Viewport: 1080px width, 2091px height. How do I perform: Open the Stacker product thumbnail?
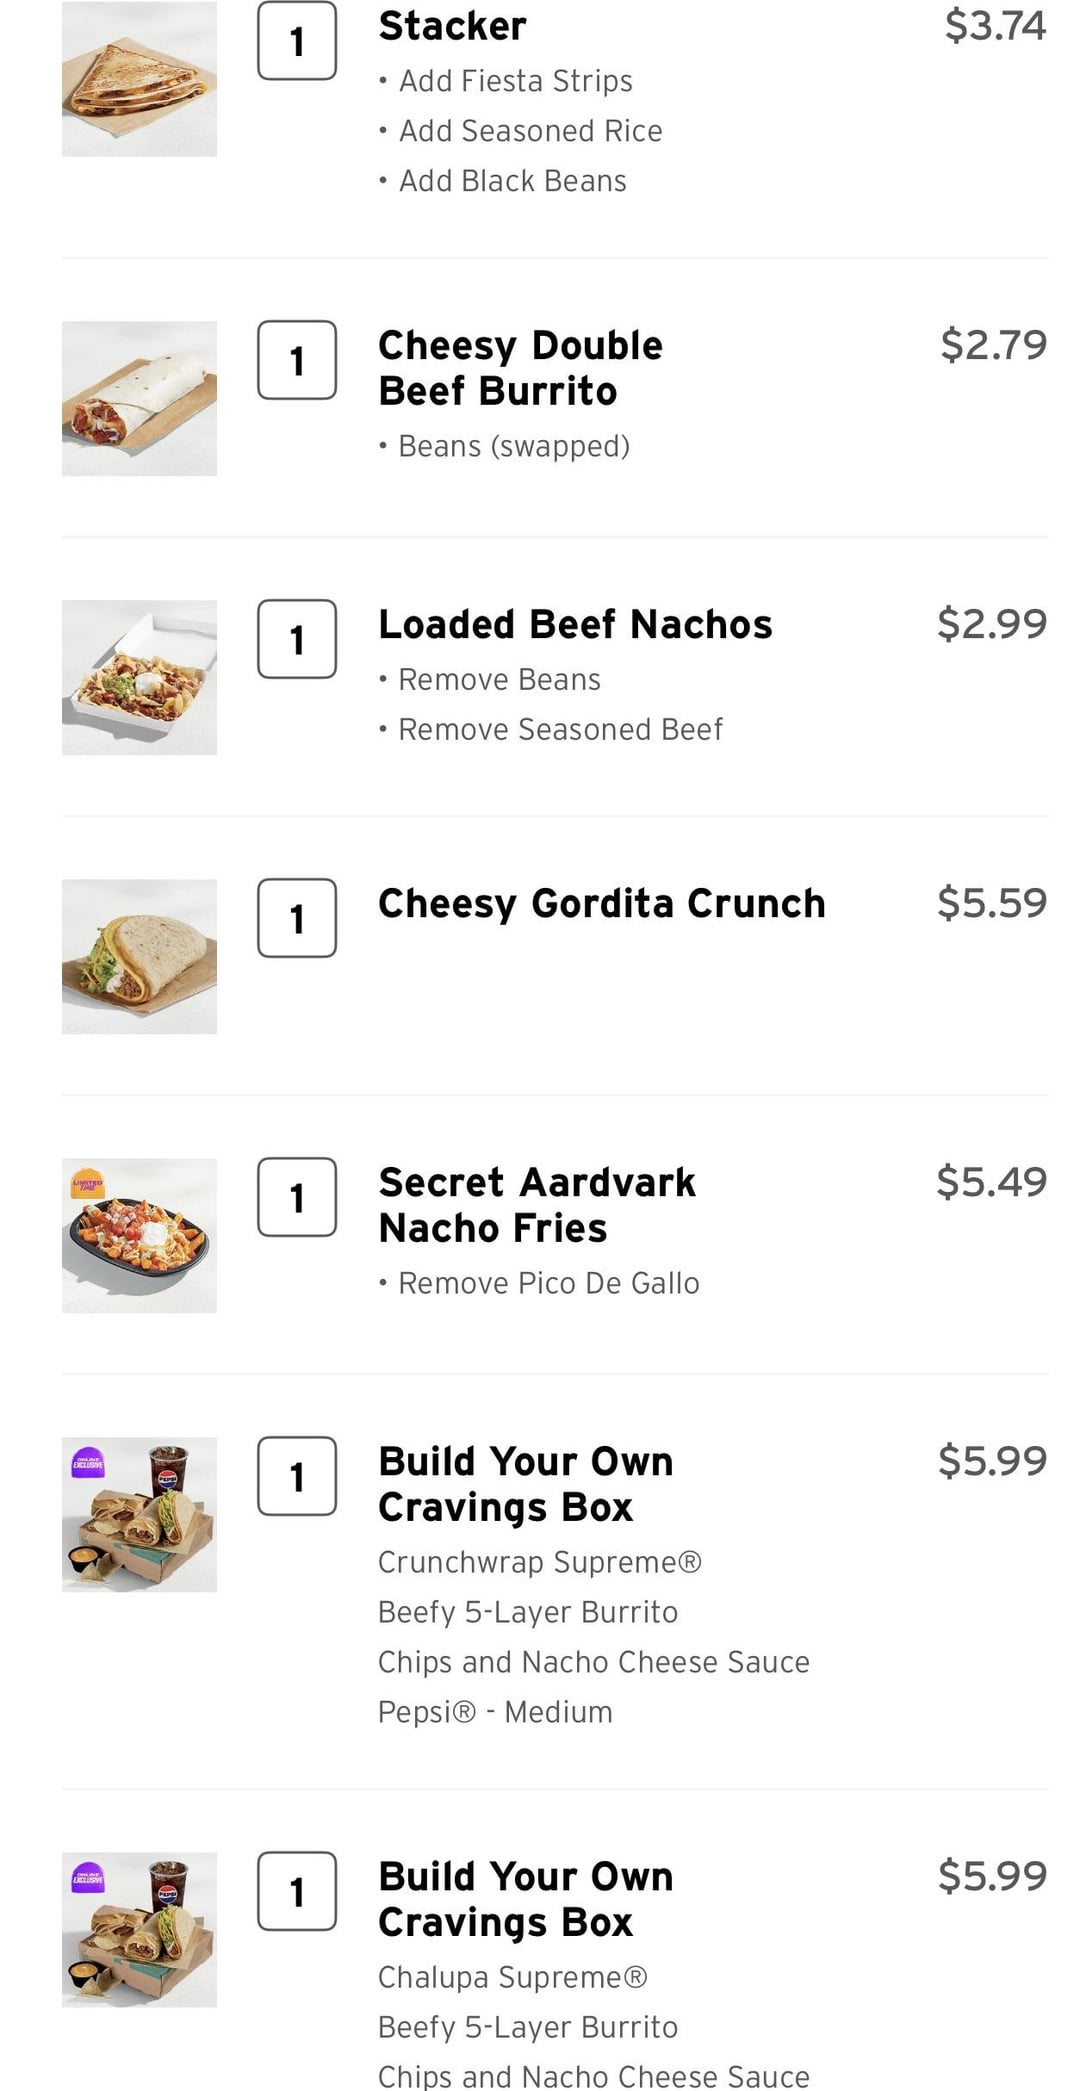(139, 79)
